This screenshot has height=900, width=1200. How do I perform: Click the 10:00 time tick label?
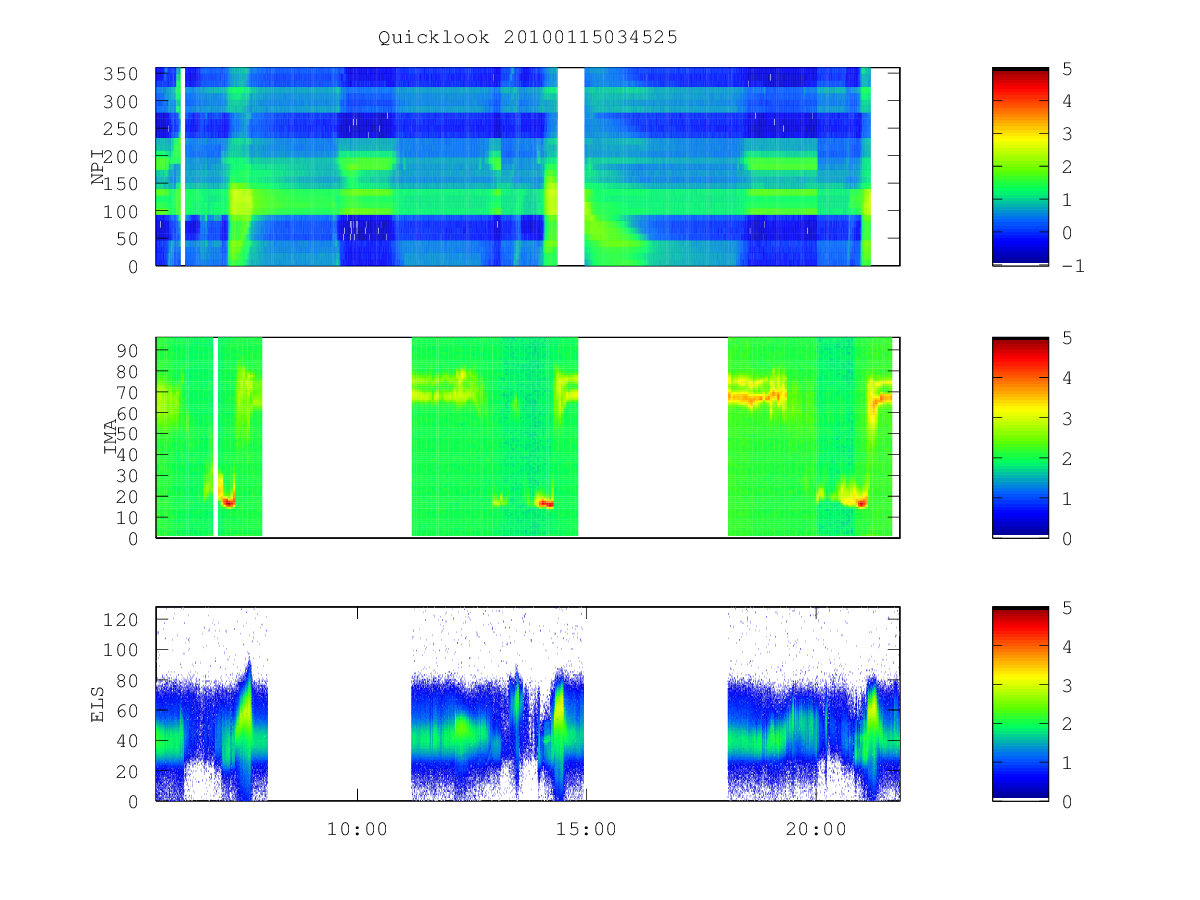pyautogui.click(x=357, y=829)
